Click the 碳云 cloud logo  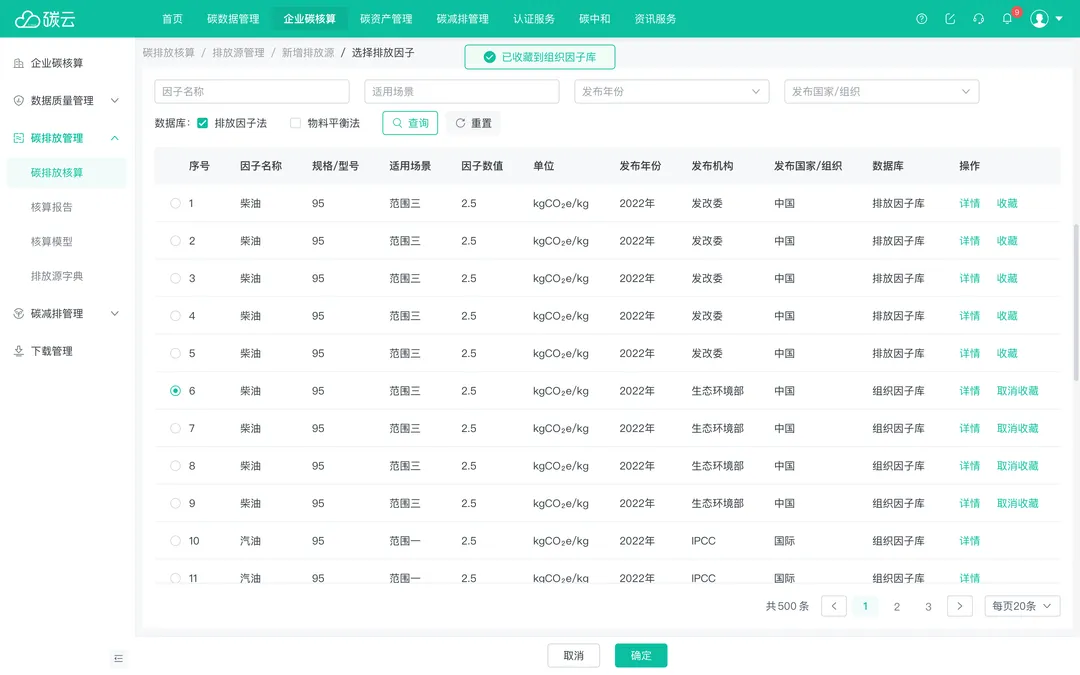(45, 19)
